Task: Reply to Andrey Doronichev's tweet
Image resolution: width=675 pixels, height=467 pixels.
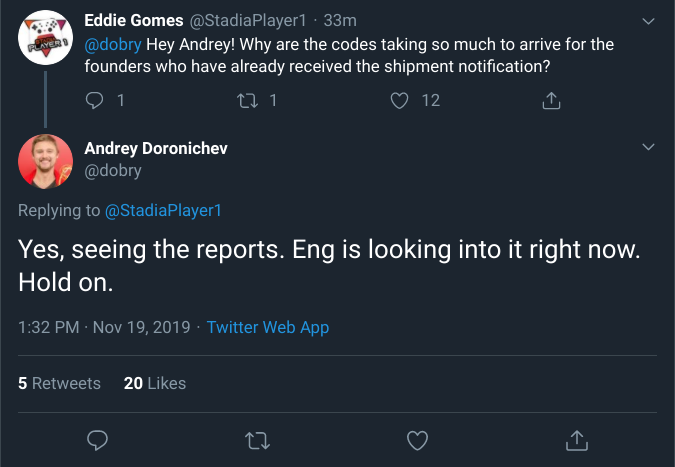Action: (x=98, y=439)
